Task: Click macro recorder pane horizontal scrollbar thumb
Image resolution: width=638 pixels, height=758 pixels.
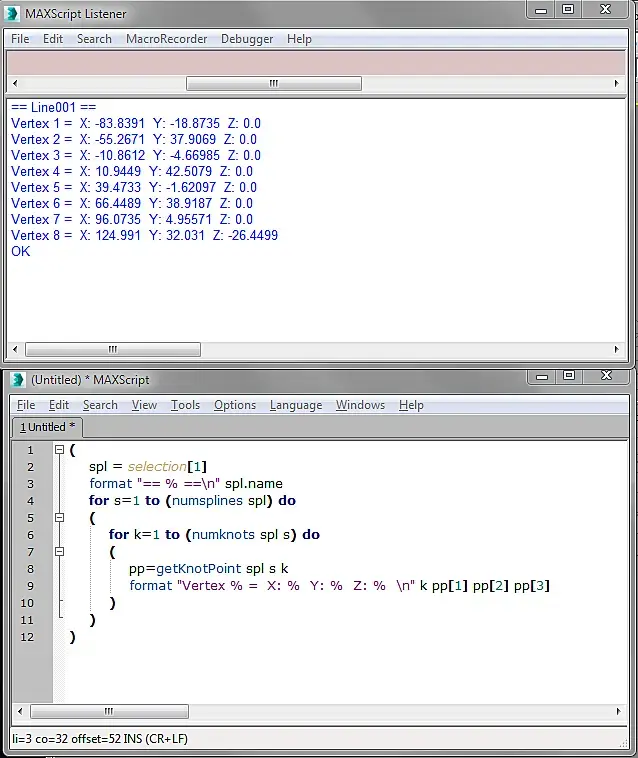Action: tap(274, 83)
